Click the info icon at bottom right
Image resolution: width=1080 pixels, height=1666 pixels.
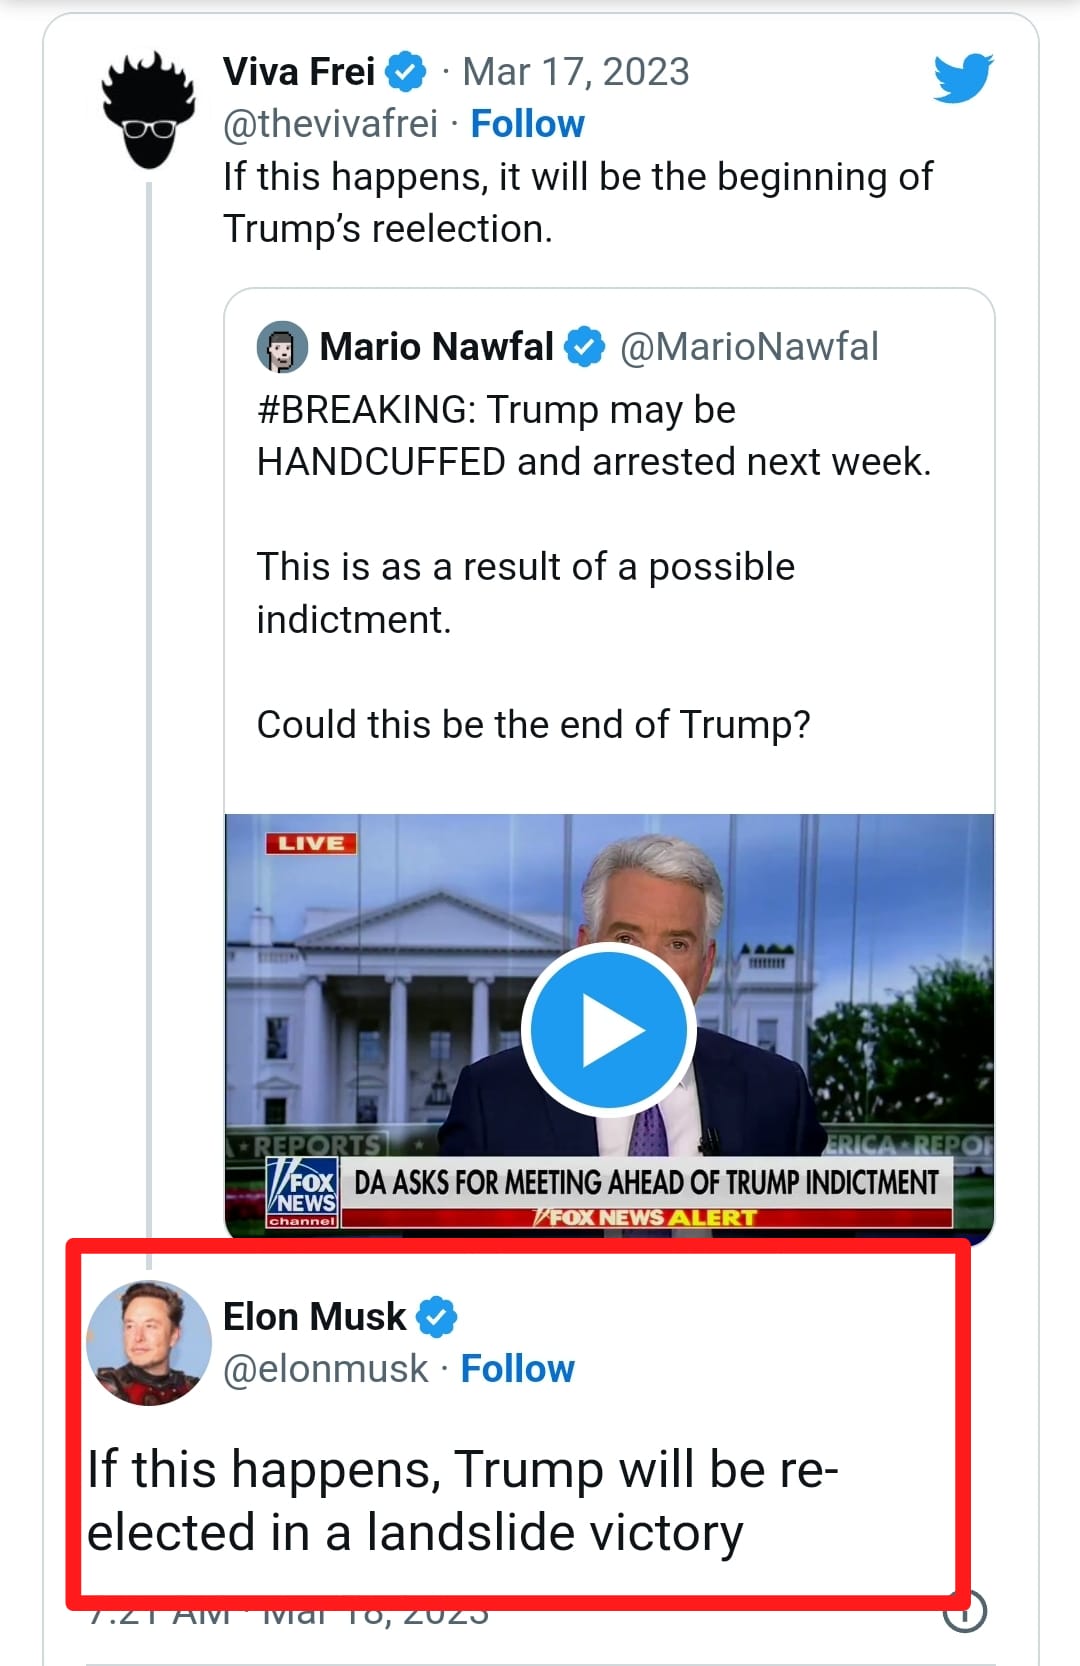pyautogui.click(x=965, y=1610)
